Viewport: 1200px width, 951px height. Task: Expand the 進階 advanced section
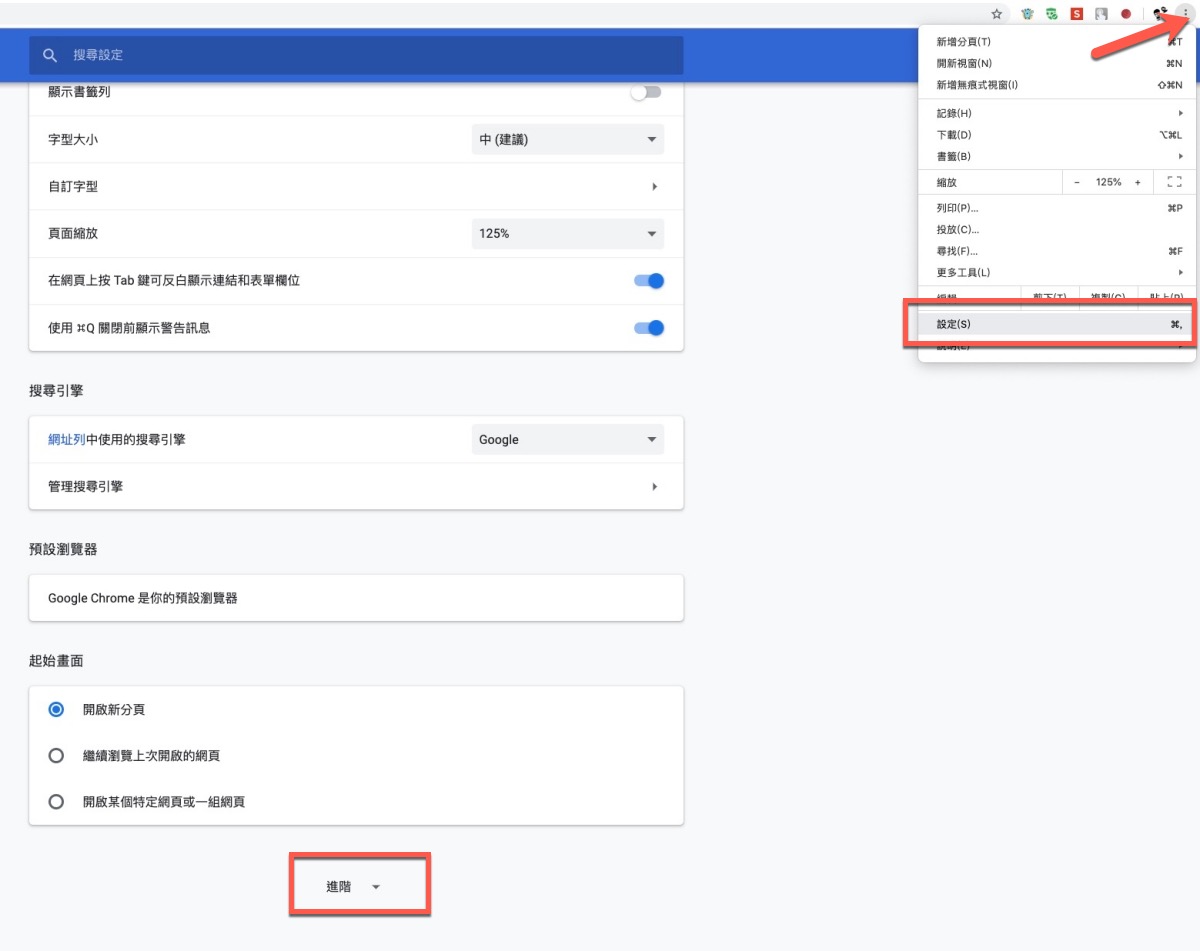[353, 886]
